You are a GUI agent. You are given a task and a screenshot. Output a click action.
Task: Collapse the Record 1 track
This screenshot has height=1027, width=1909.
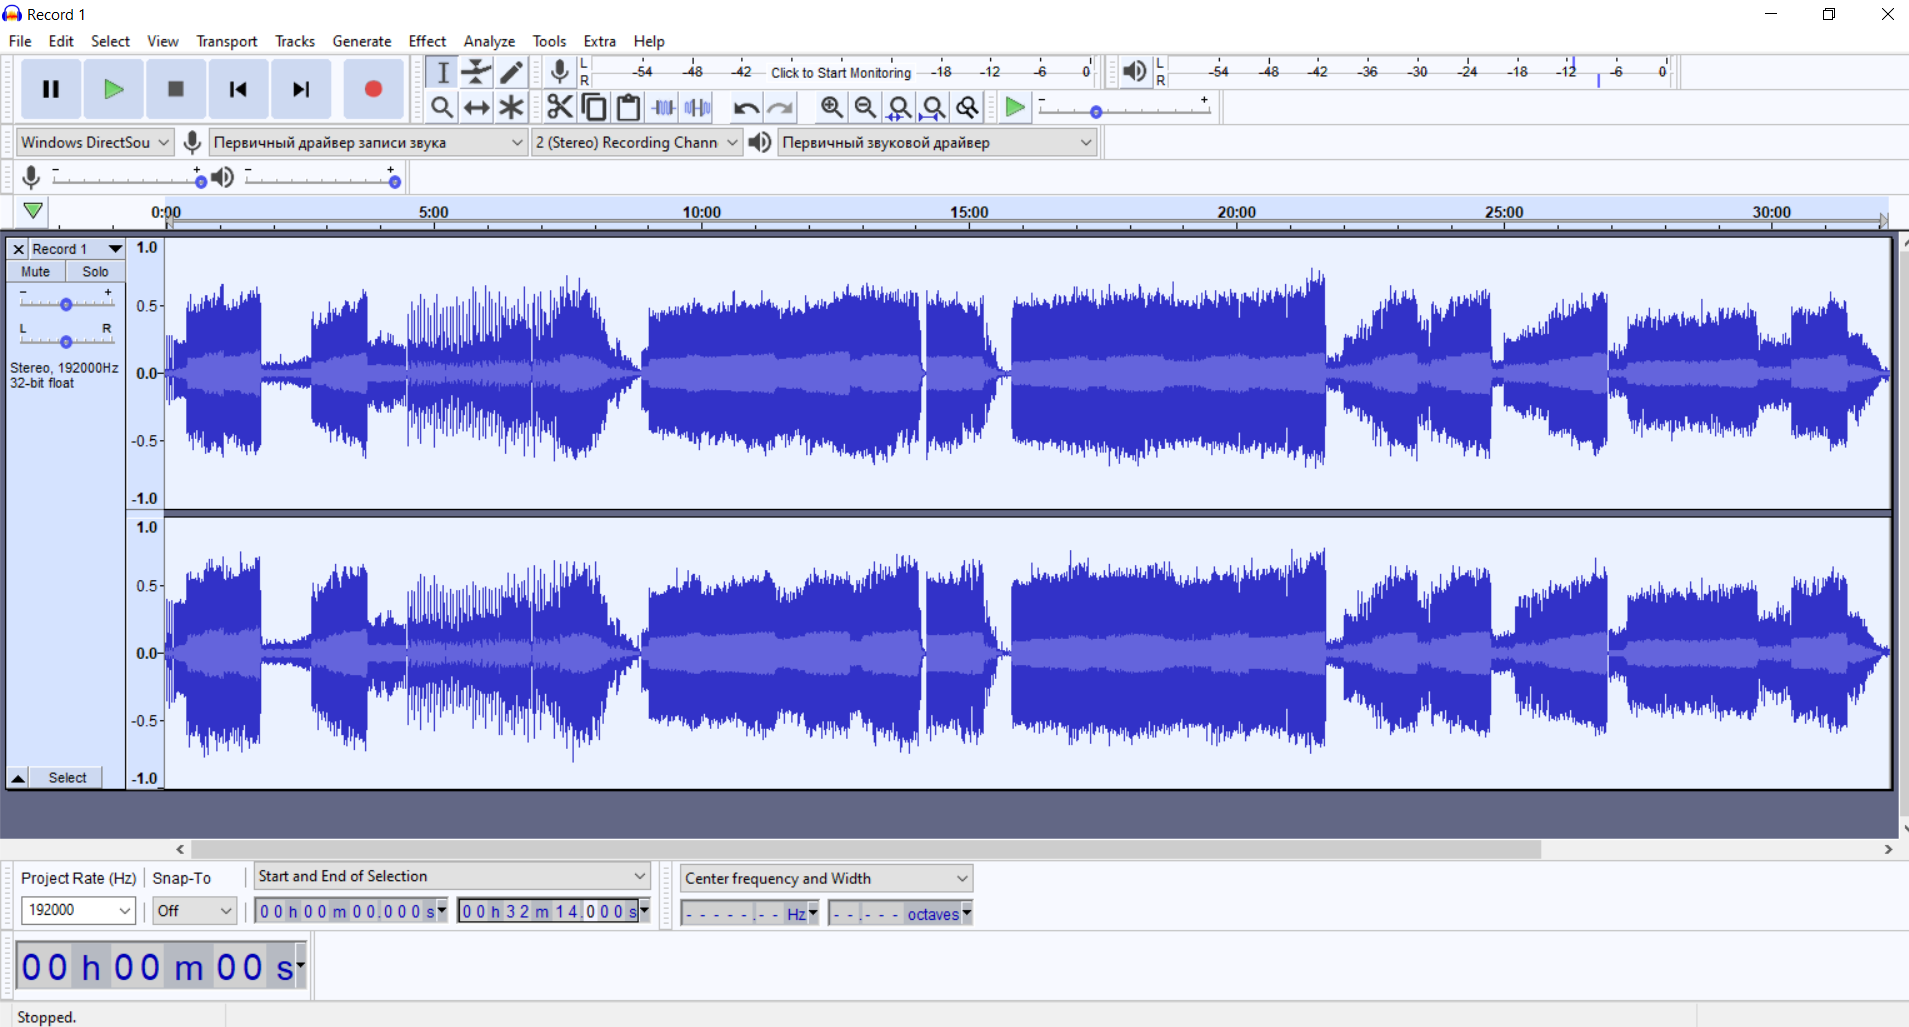(18, 778)
